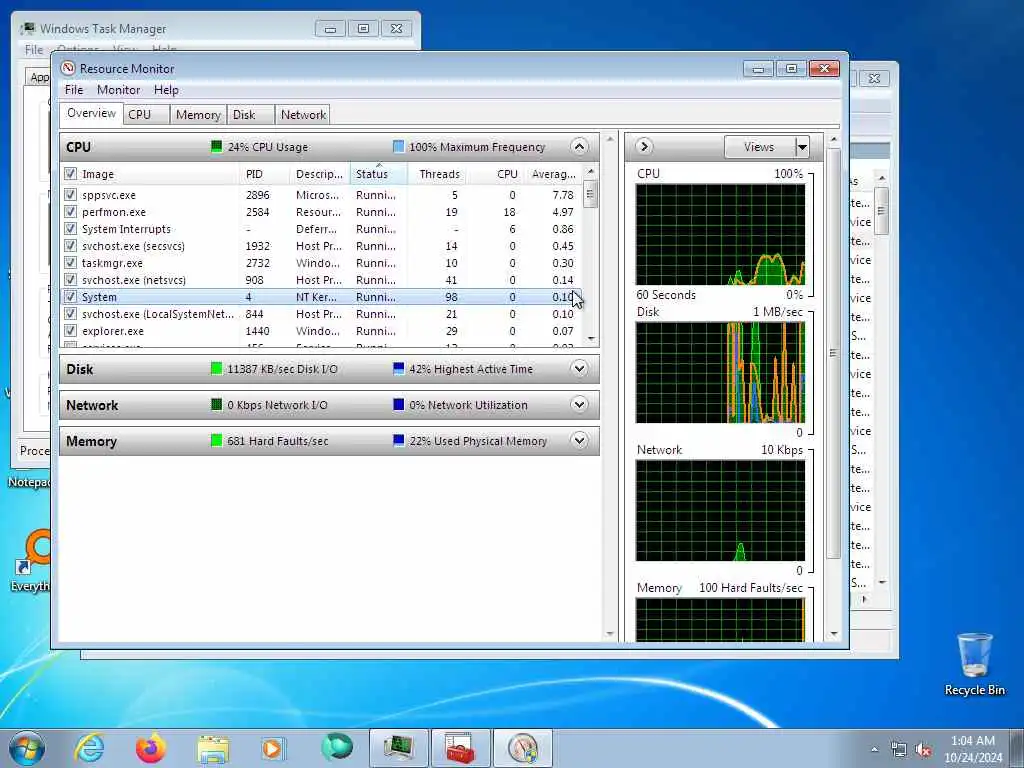Image resolution: width=1024 pixels, height=768 pixels.
Task: Open the Help menu in Resource Monitor
Action: (x=166, y=89)
